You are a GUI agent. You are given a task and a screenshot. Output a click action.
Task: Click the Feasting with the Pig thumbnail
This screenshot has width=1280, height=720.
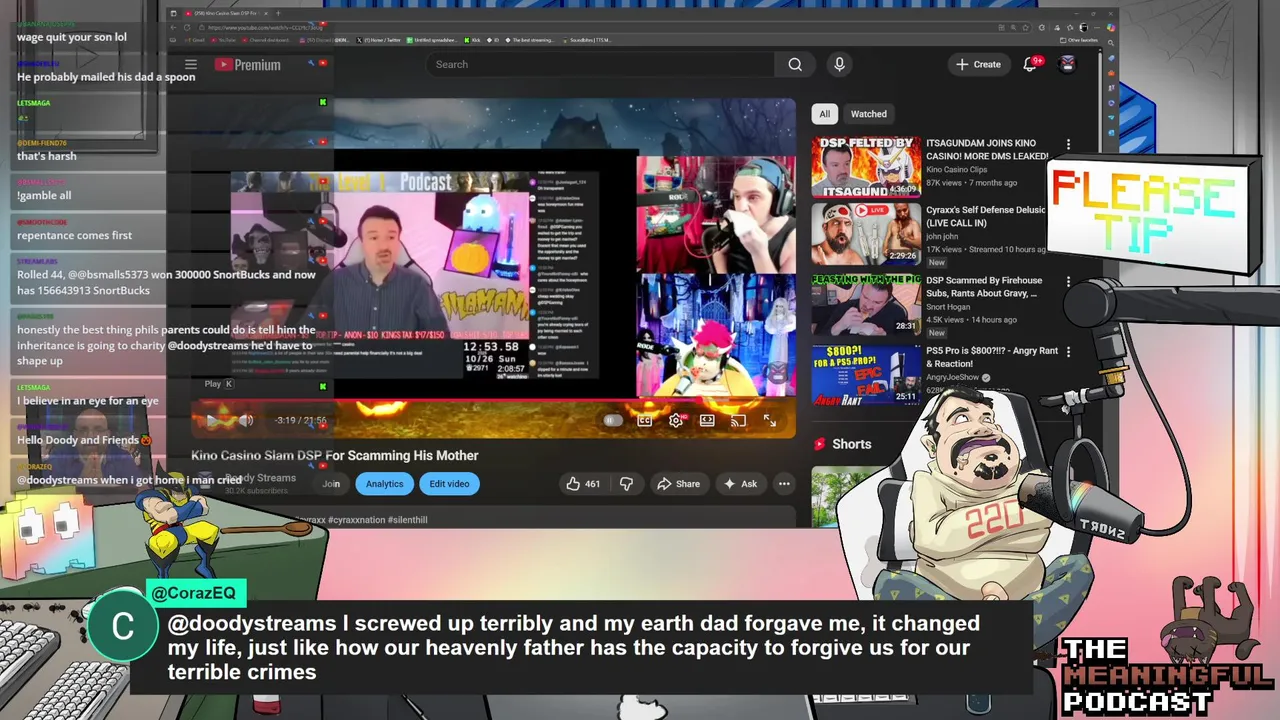pyautogui.click(x=866, y=304)
